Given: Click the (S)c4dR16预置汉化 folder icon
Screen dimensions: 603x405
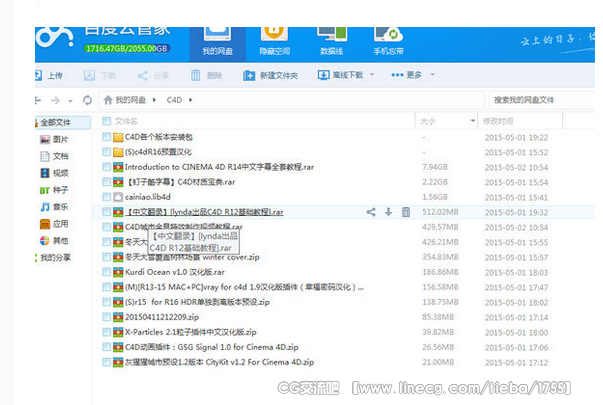Looking at the screenshot, I should coord(118,152).
